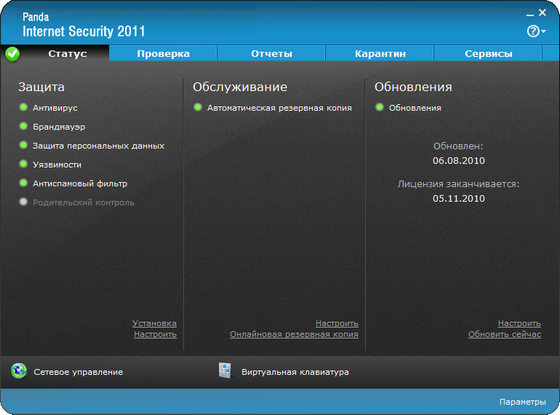Click the green dot beside Уязвимости
This screenshot has height=415, width=560.
click(x=23, y=164)
